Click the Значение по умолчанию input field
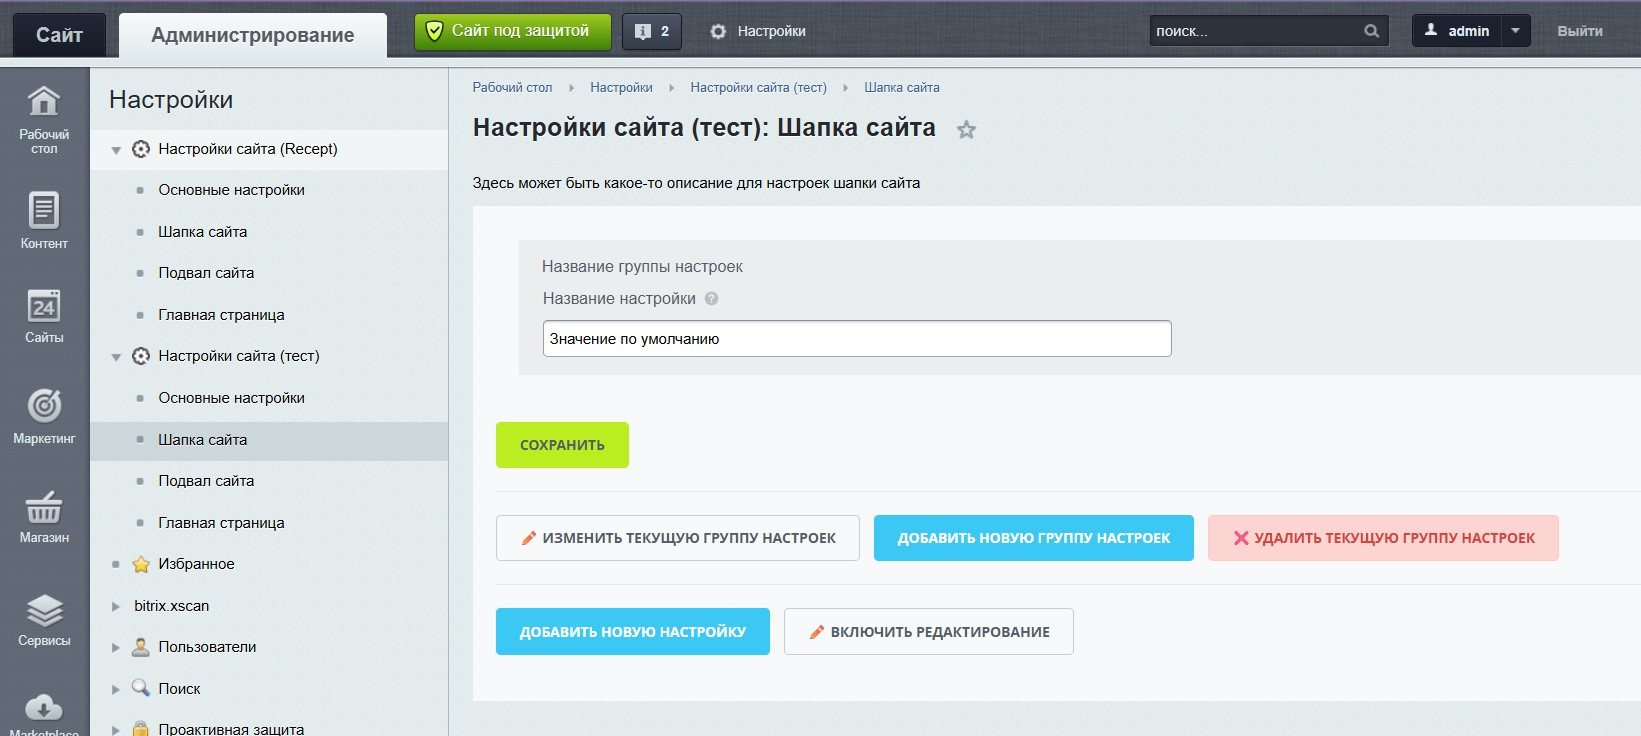1641x736 pixels. 856,339
